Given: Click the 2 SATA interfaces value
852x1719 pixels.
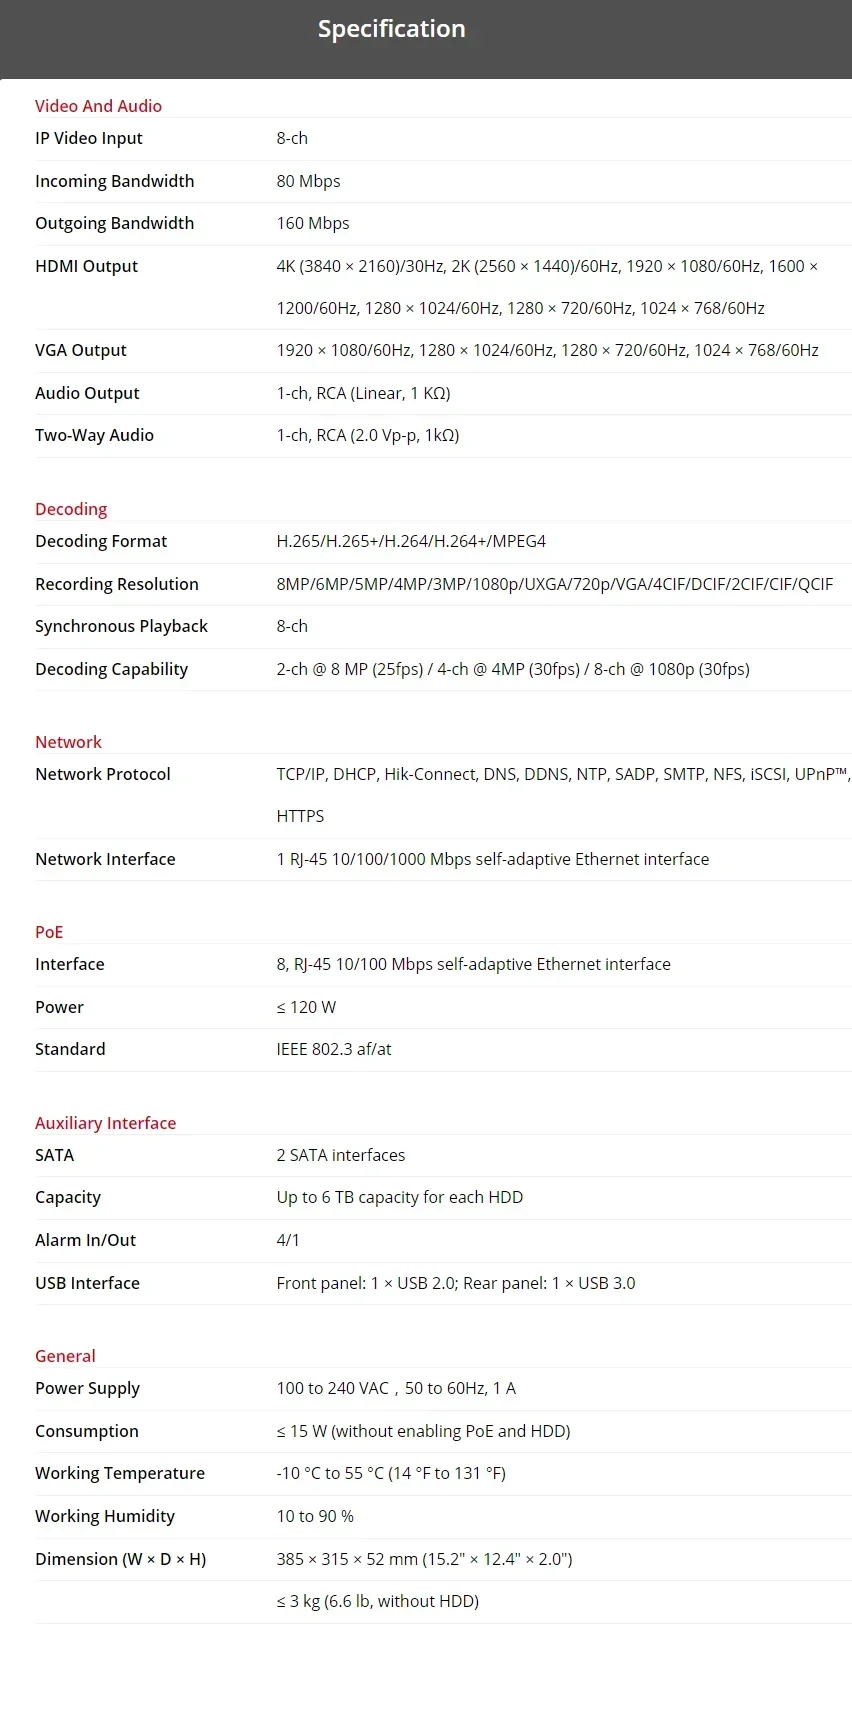Looking at the screenshot, I should point(341,1155).
